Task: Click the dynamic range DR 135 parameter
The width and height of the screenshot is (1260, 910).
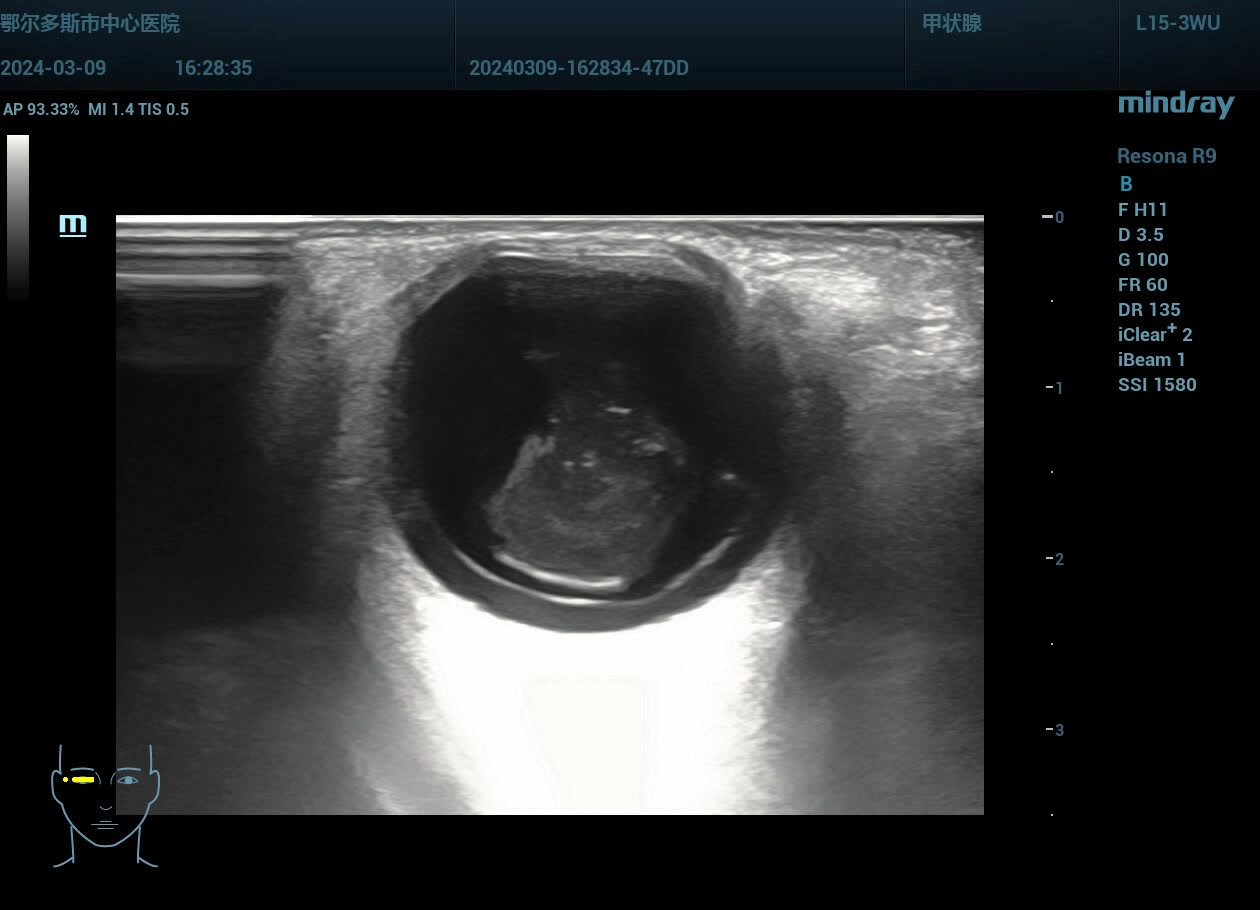Action: [x=1149, y=310]
